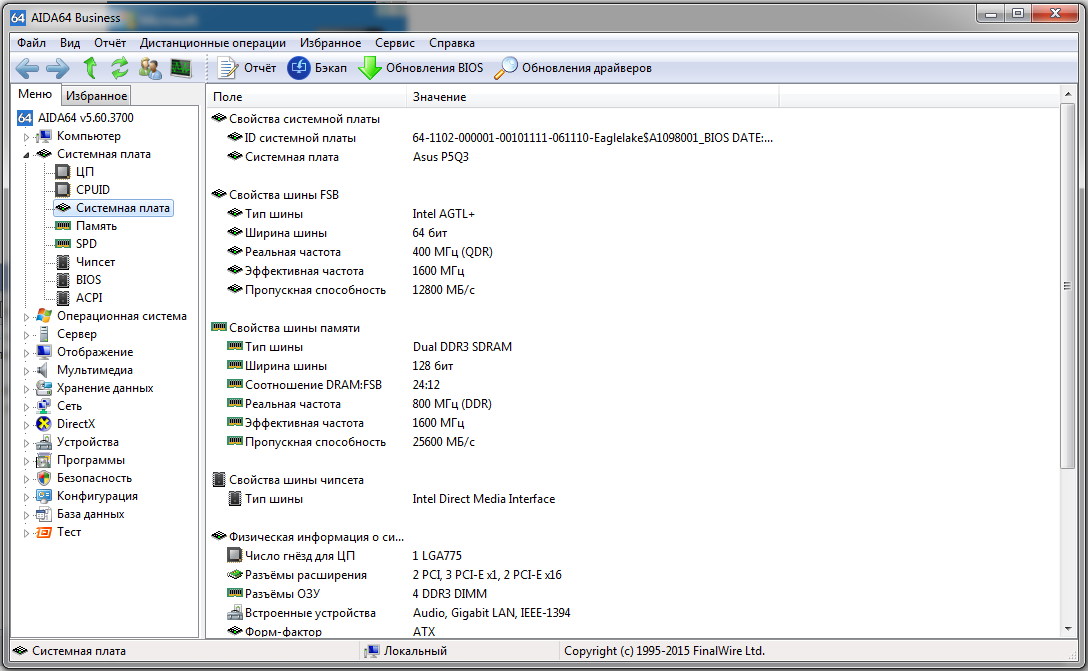Select CPUID in the tree
Viewport: 1088px width, 671px height.
click(x=93, y=189)
